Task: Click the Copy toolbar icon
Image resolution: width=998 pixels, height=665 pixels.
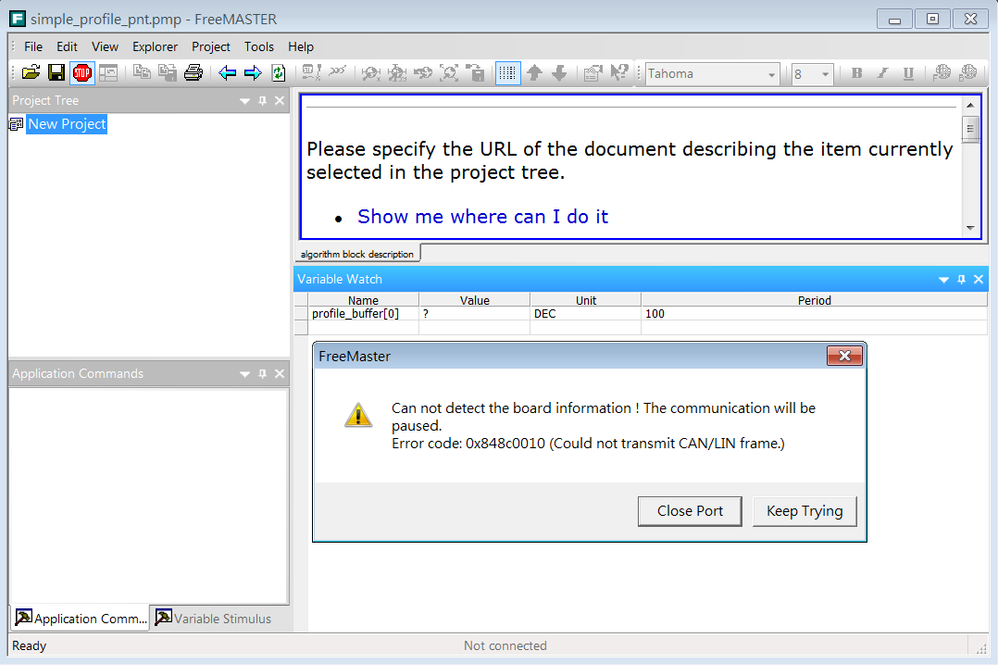Action: click(x=142, y=73)
